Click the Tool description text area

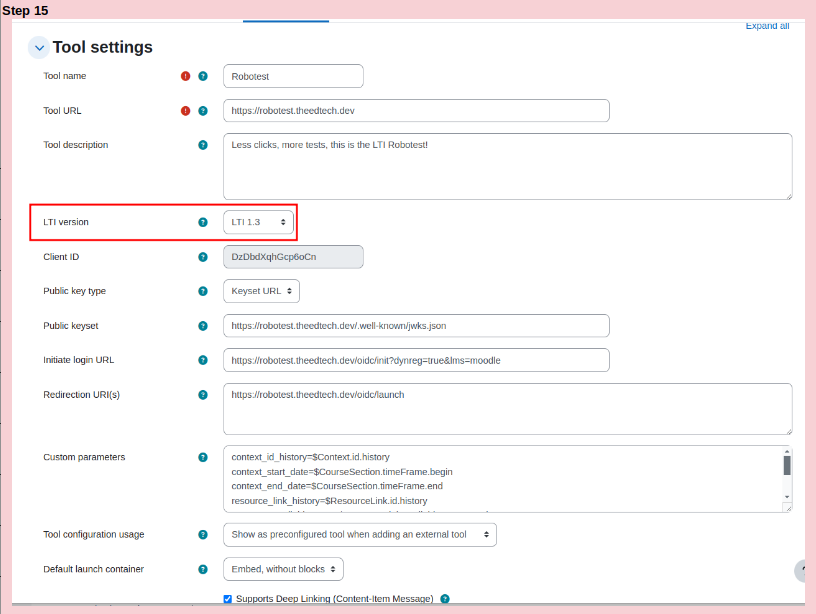[507, 167]
